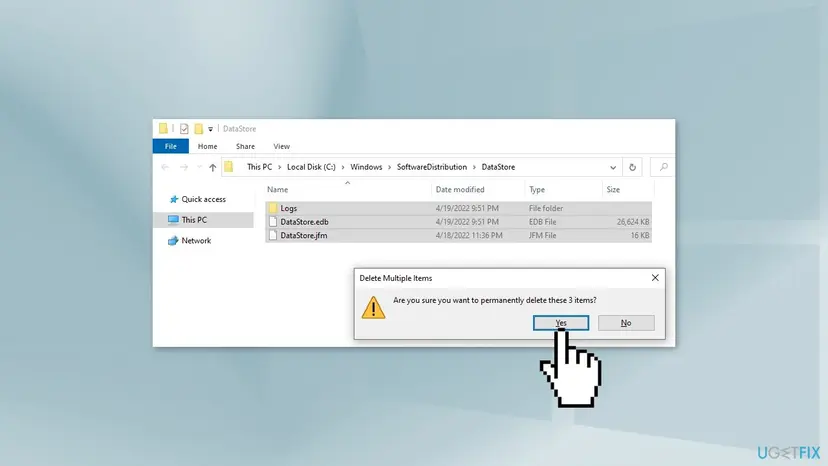Click the DataStore.edb file icon
This screenshot has height=466, width=828.
pos(272,222)
